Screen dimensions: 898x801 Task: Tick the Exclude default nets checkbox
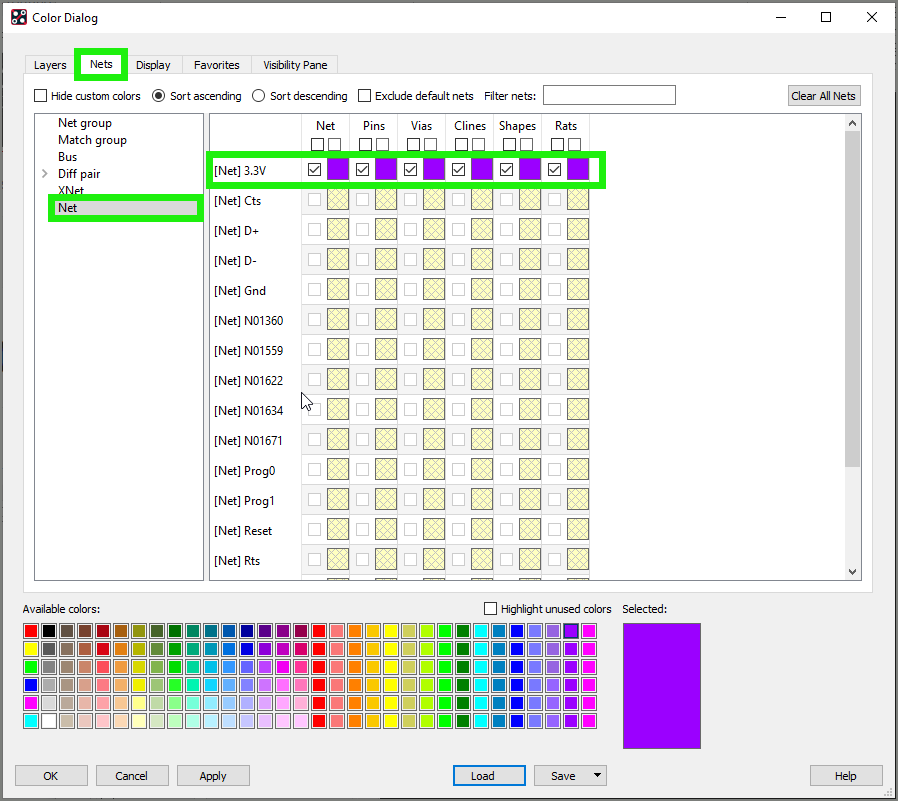[x=364, y=96]
